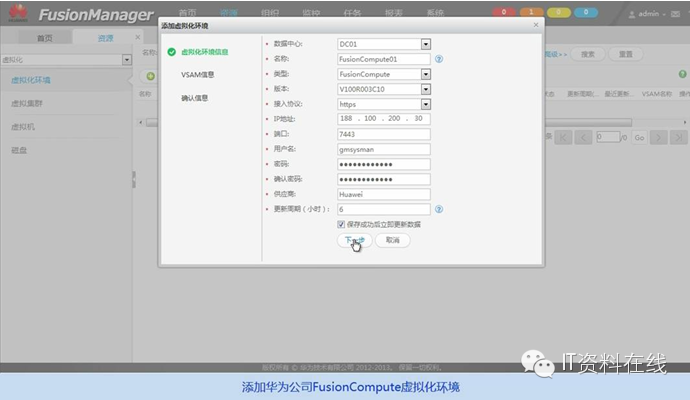The height and width of the screenshot is (400, 690).
Task: Go to last page pagination icon
Action: click(679, 137)
